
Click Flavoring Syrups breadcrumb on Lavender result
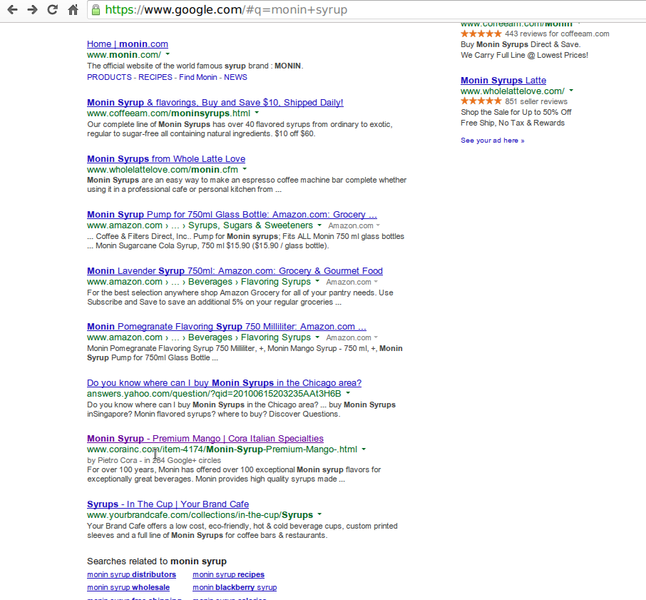pos(276,282)
